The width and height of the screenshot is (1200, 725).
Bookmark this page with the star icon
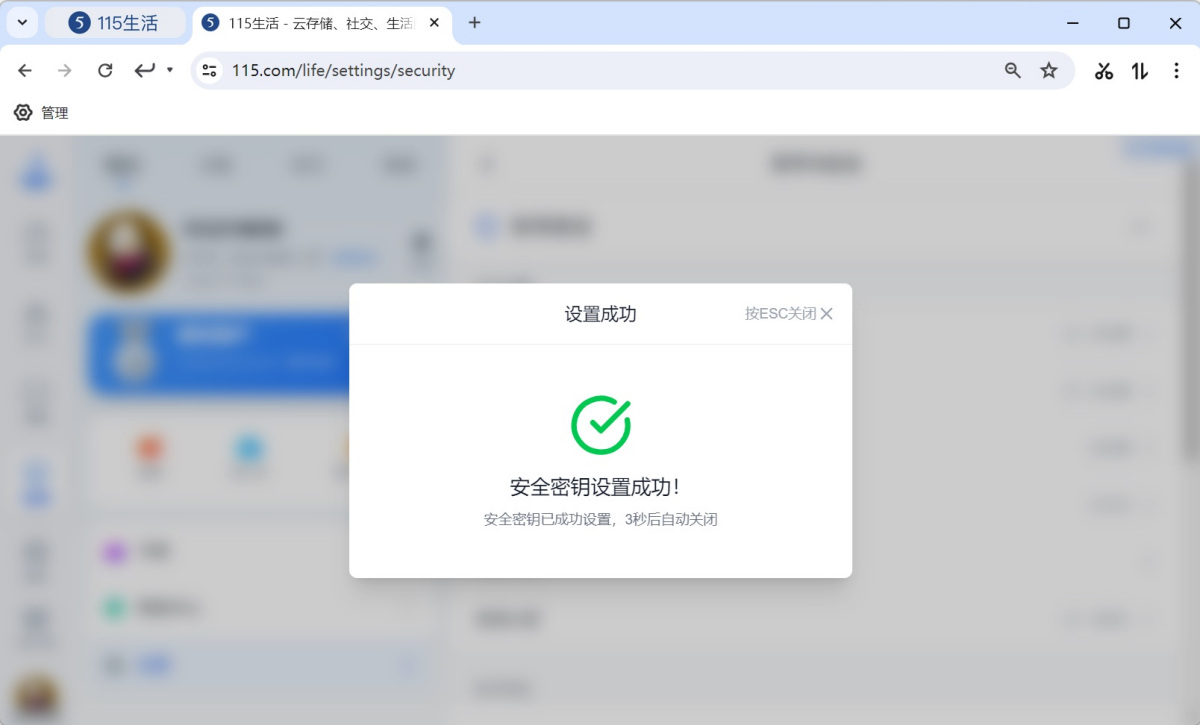pyautogui.click(x=1049, y=70)
